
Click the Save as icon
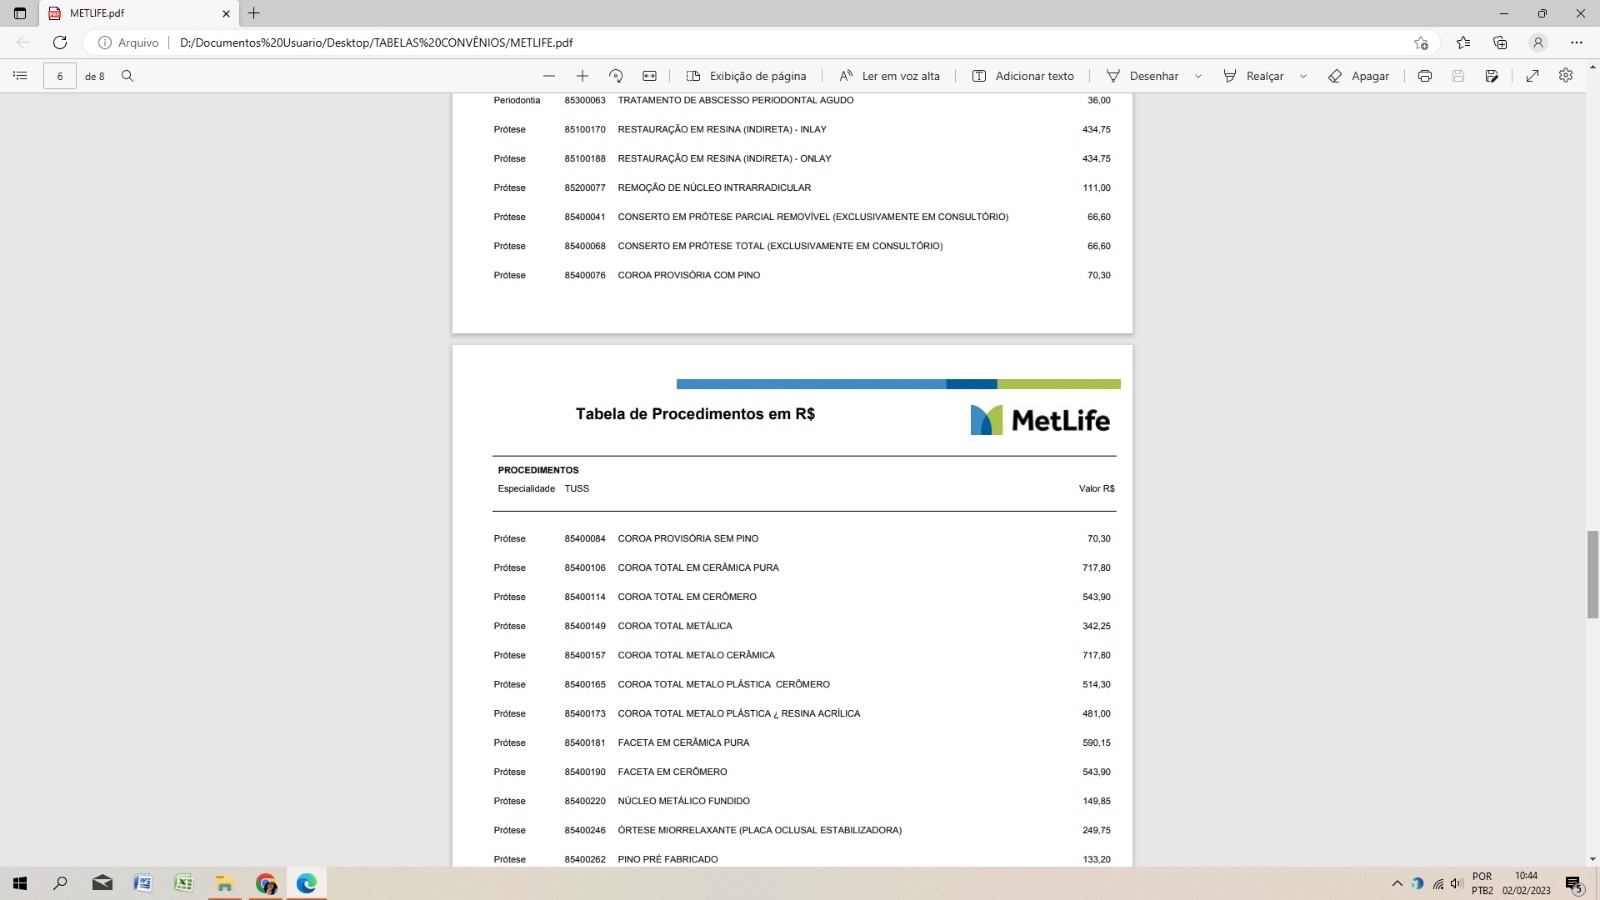tap(1492, 76)
